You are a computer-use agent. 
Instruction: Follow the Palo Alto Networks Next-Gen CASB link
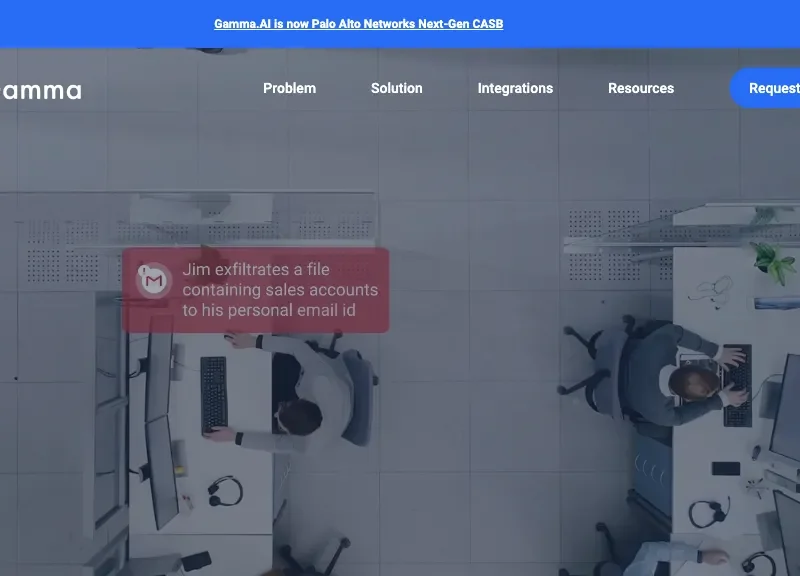click(358, 24)
